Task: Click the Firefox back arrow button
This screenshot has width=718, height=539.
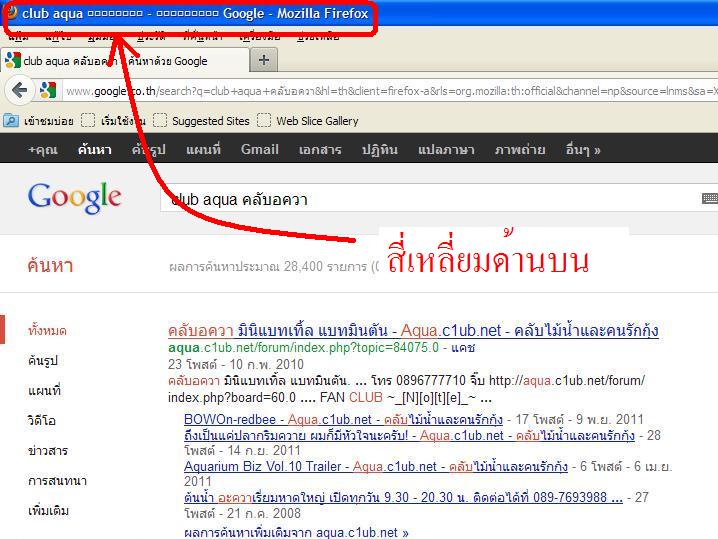Action: point(20,90)
